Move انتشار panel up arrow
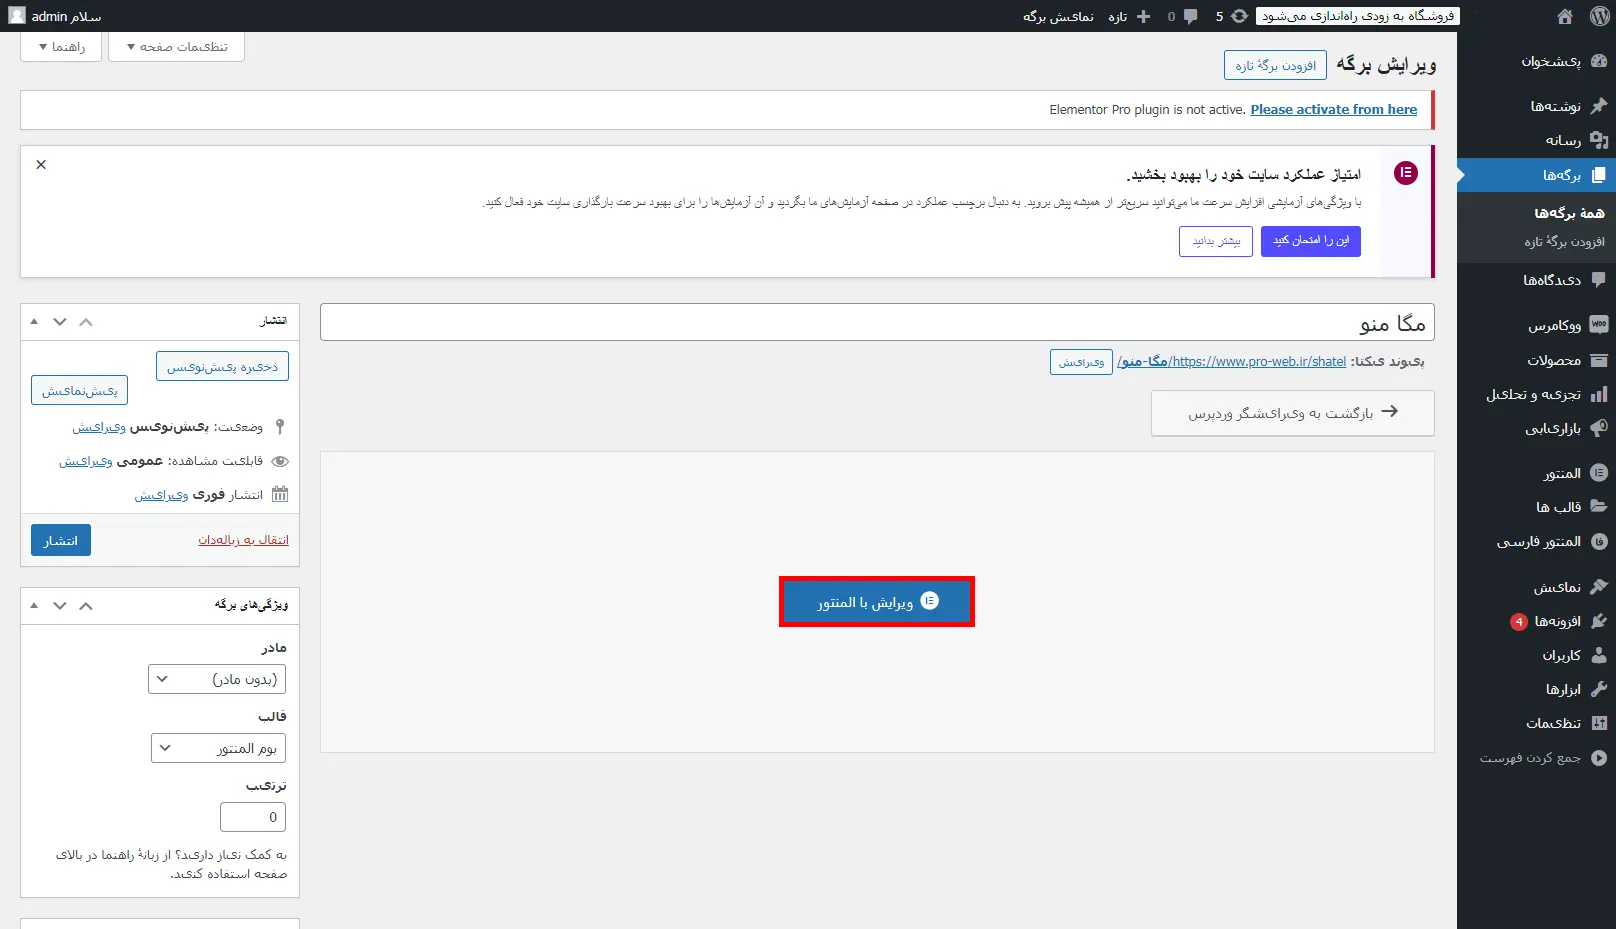Image resolution: width=1616 pixels, height=929 pixels. 86,322
